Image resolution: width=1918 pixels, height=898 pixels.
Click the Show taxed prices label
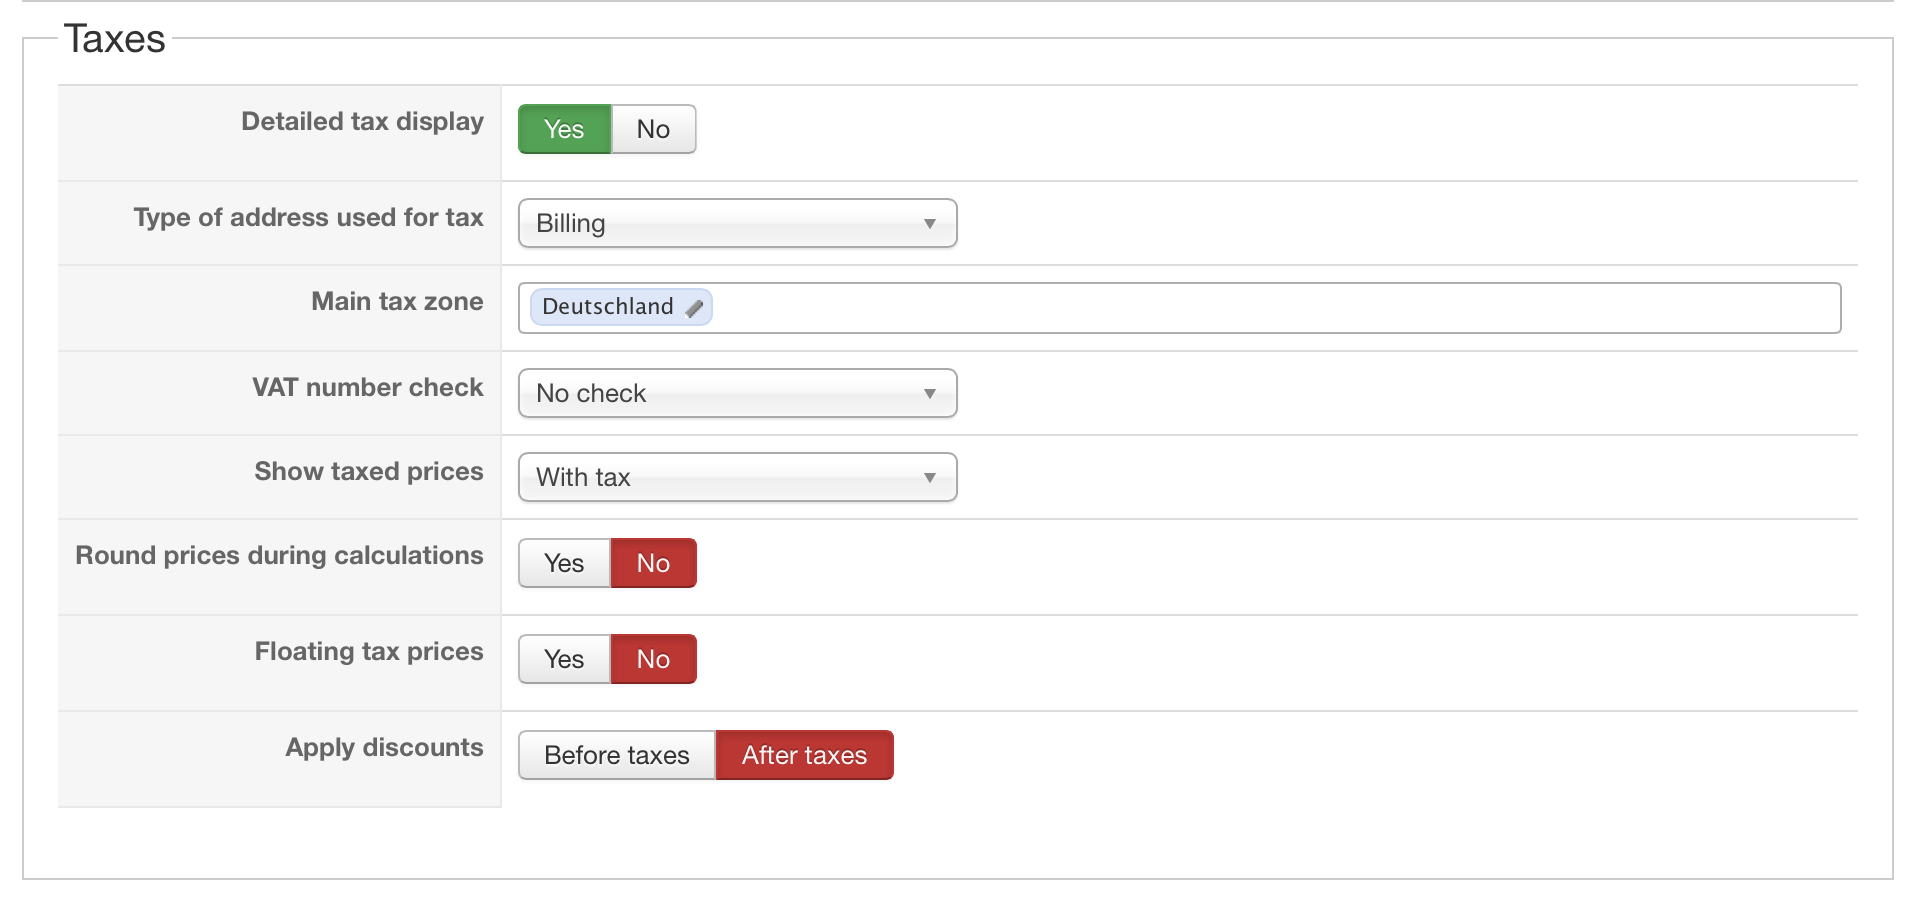point(368,471)
